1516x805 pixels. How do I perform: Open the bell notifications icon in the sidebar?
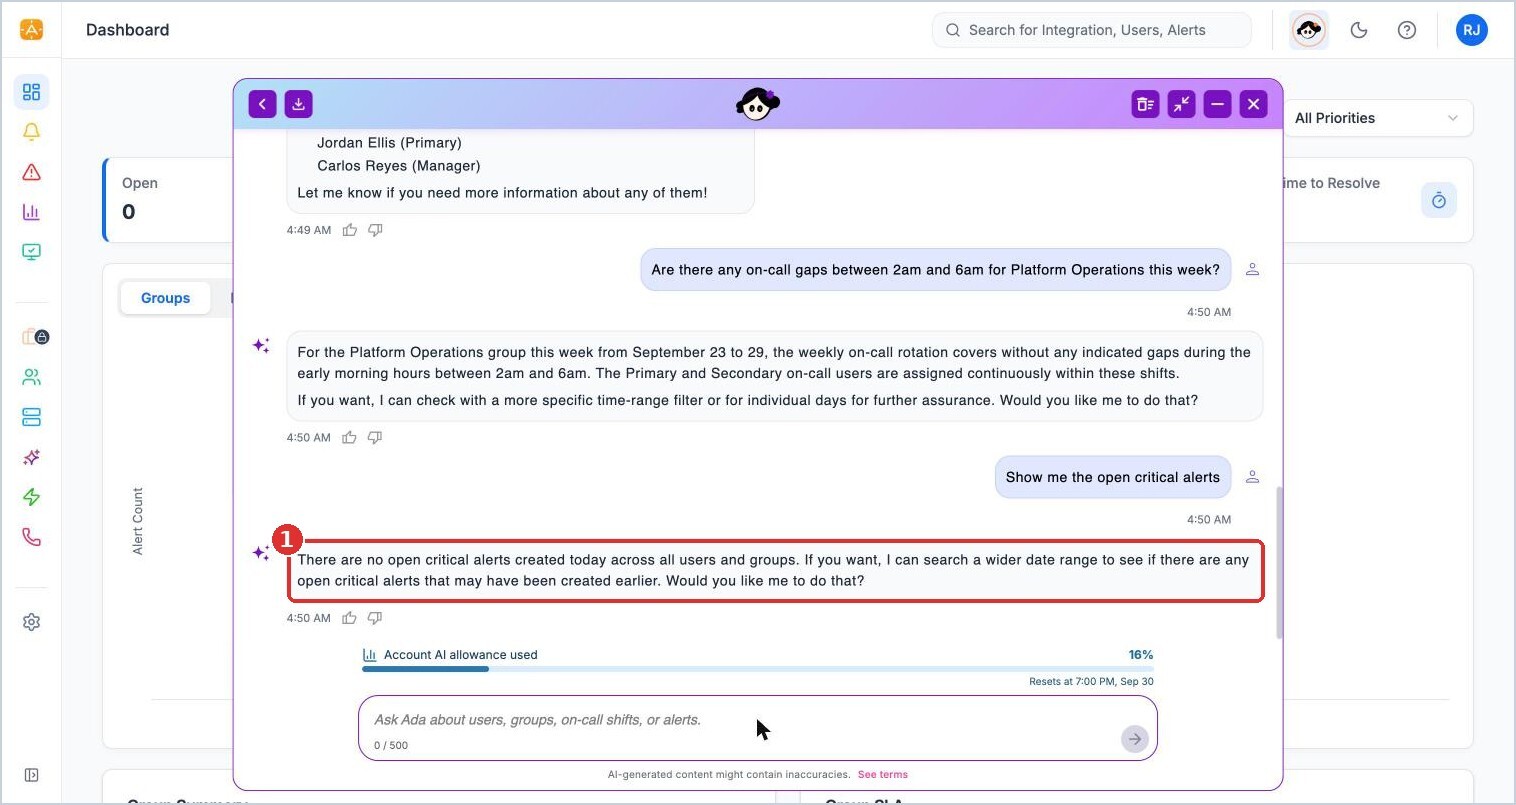click(31, 132)
